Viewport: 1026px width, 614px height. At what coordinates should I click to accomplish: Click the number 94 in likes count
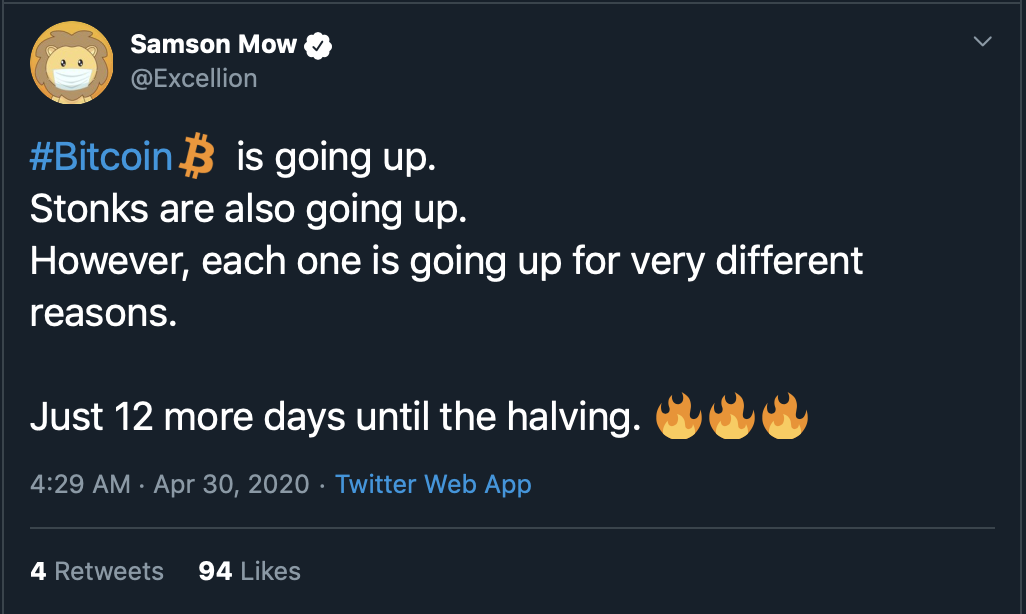click(x=215, y=571)
